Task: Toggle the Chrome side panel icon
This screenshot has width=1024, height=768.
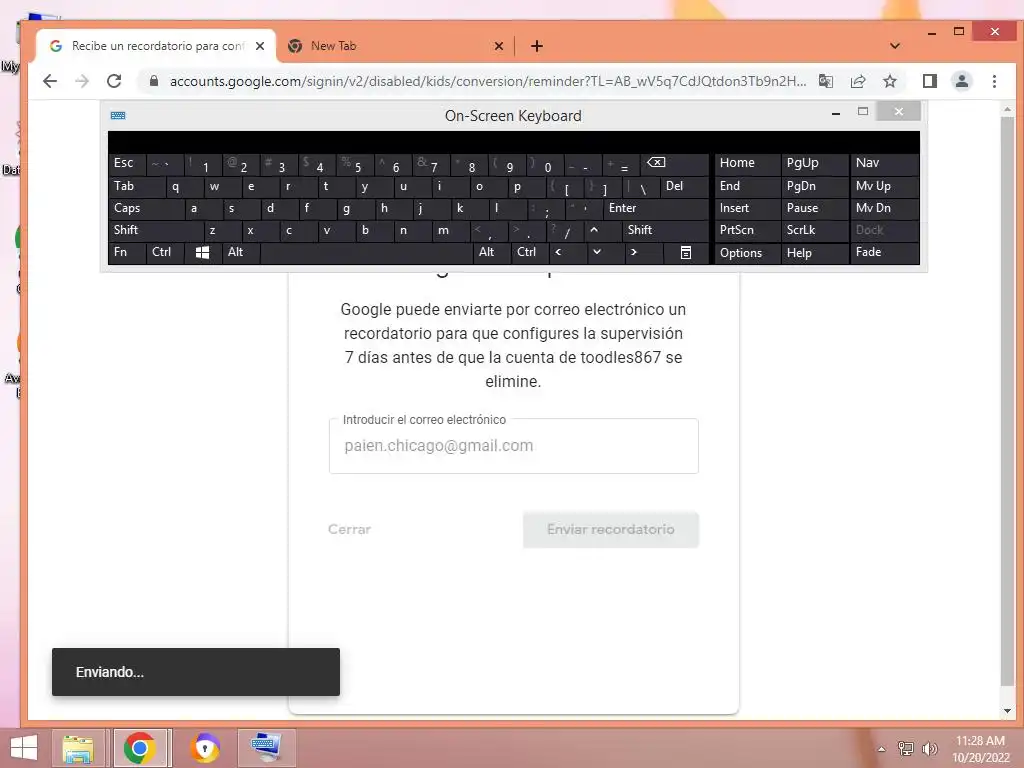Action: pyautogui.click(x=929, y=81)
